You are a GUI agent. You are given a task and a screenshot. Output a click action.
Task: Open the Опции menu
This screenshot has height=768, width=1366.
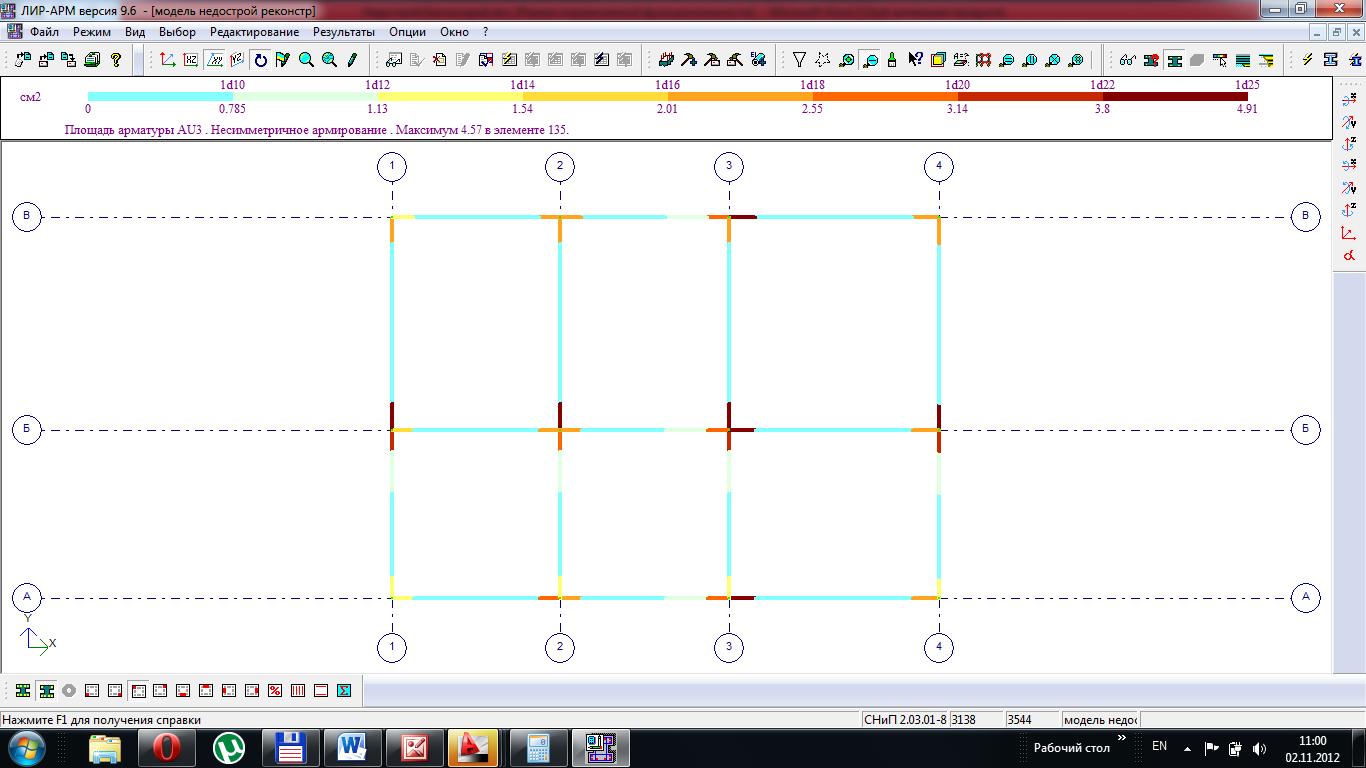point(407,32)
